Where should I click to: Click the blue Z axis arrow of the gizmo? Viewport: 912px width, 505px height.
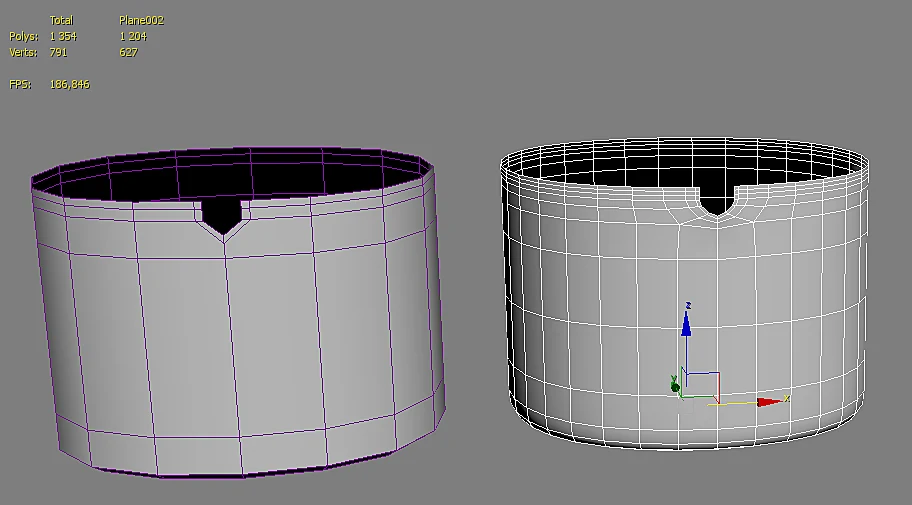coord(686,323)
